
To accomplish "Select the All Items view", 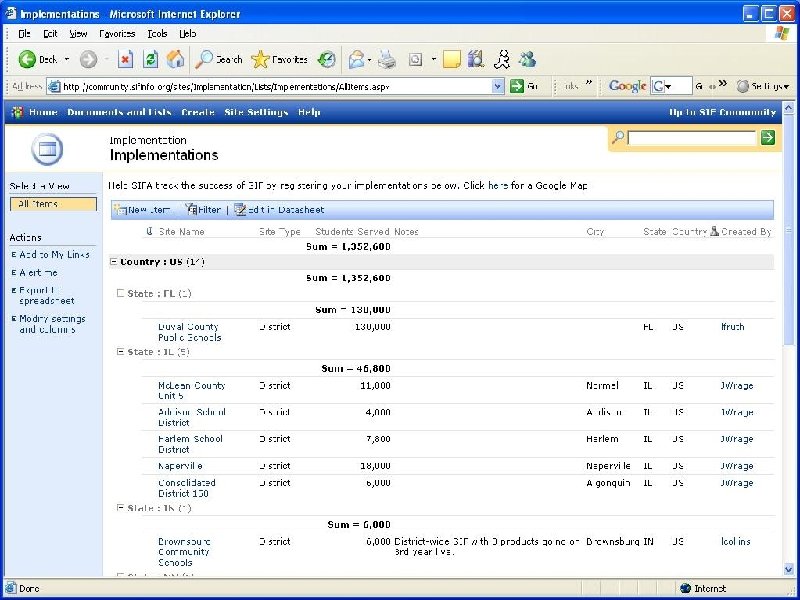I will point(53,204).
